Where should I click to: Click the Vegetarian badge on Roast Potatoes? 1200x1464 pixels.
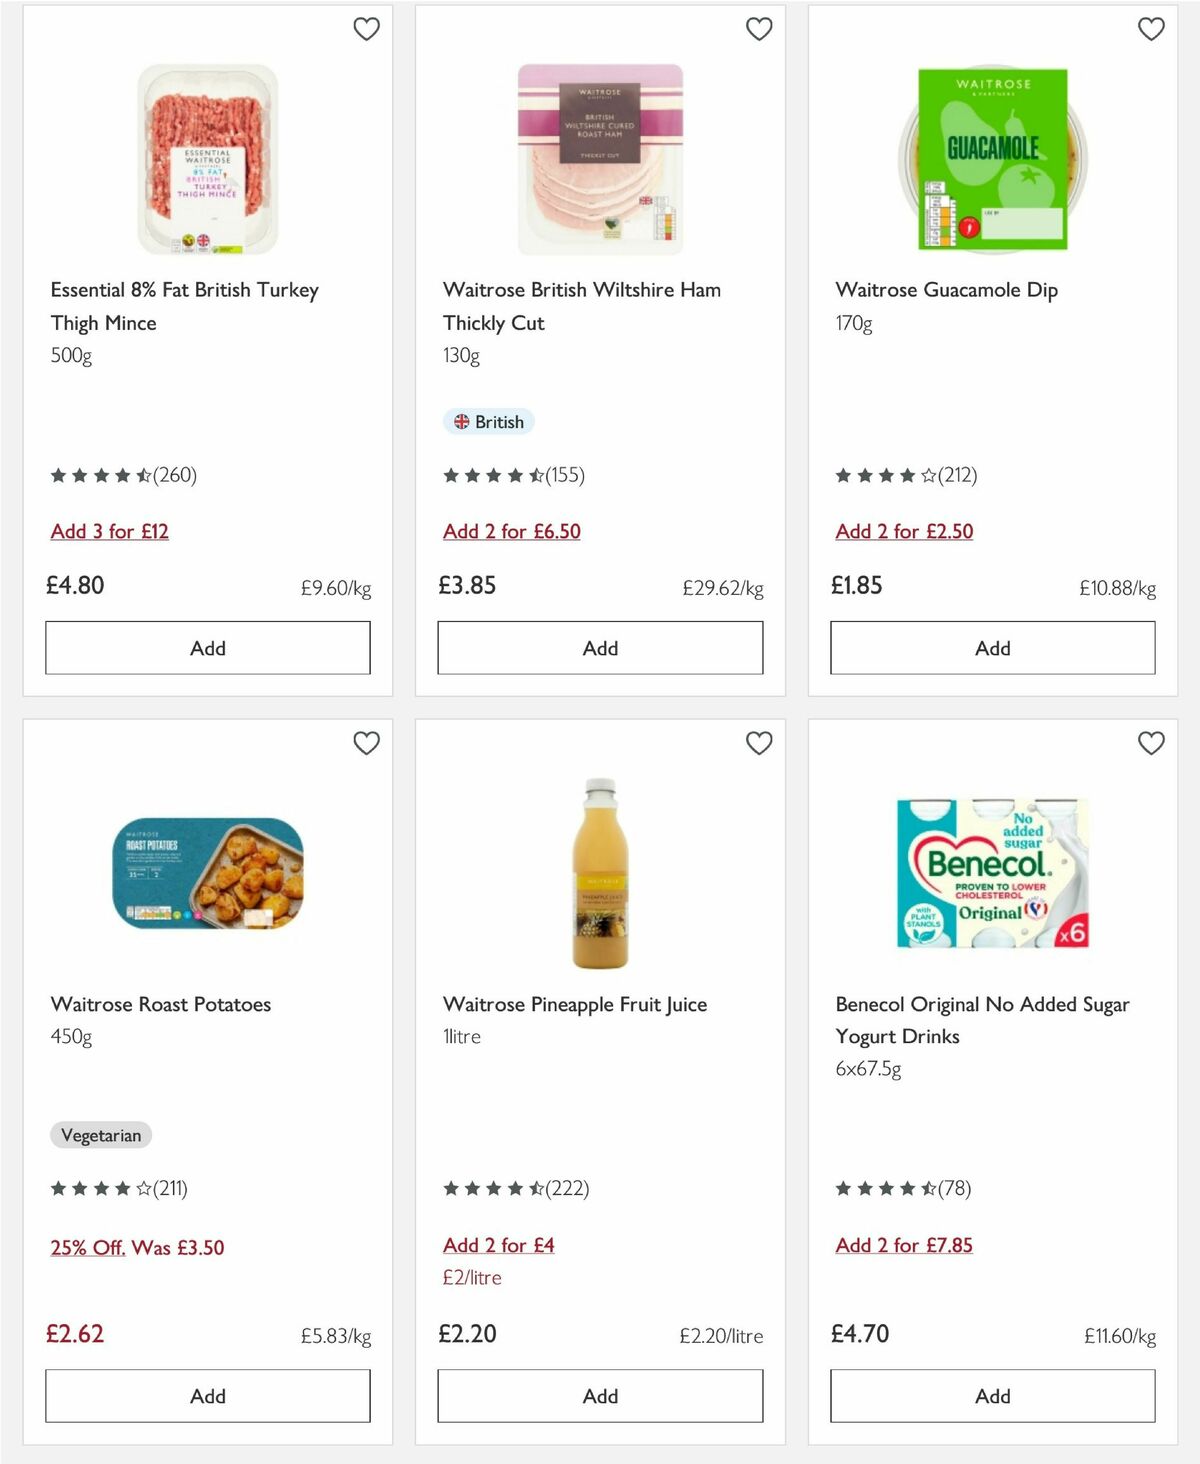100,1135
